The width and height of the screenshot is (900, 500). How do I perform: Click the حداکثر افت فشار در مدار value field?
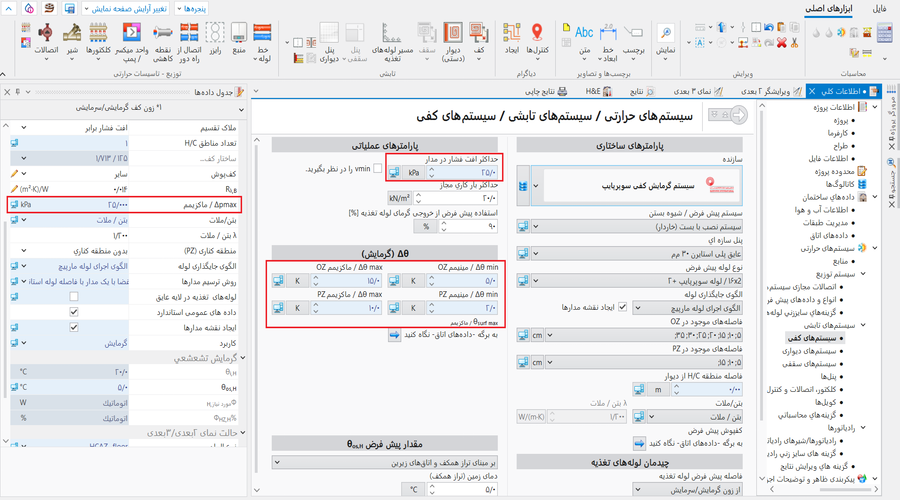[x=461, y=173]
